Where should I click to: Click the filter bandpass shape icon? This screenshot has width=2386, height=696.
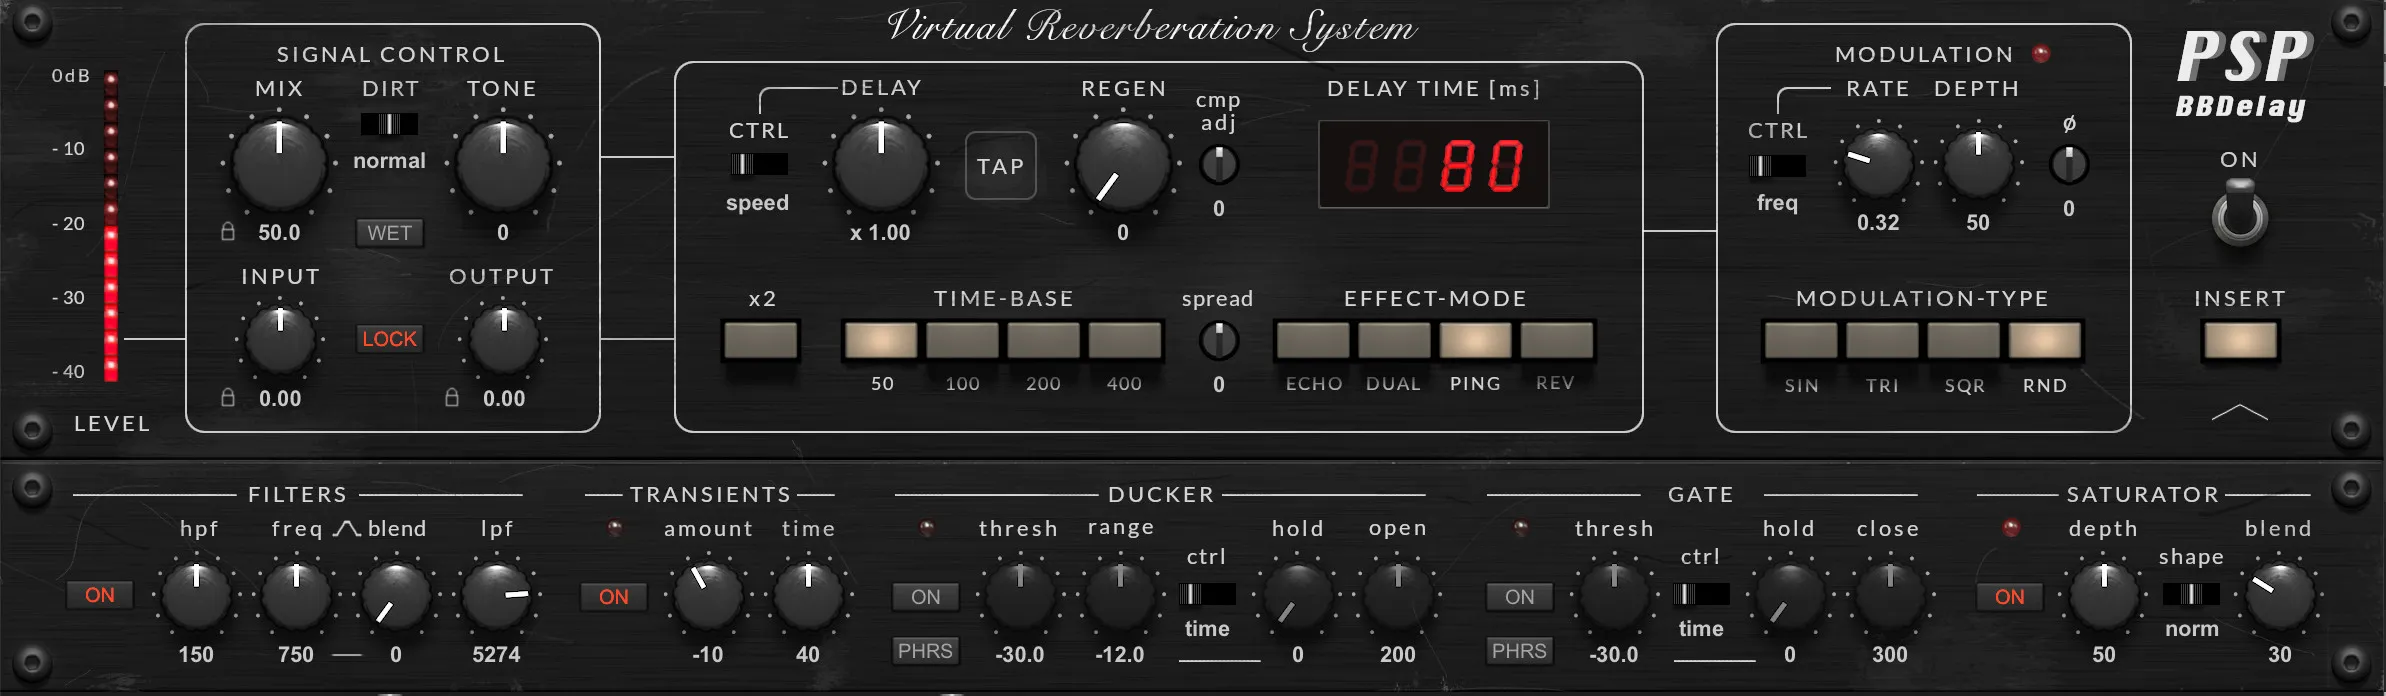click(346, 528)
